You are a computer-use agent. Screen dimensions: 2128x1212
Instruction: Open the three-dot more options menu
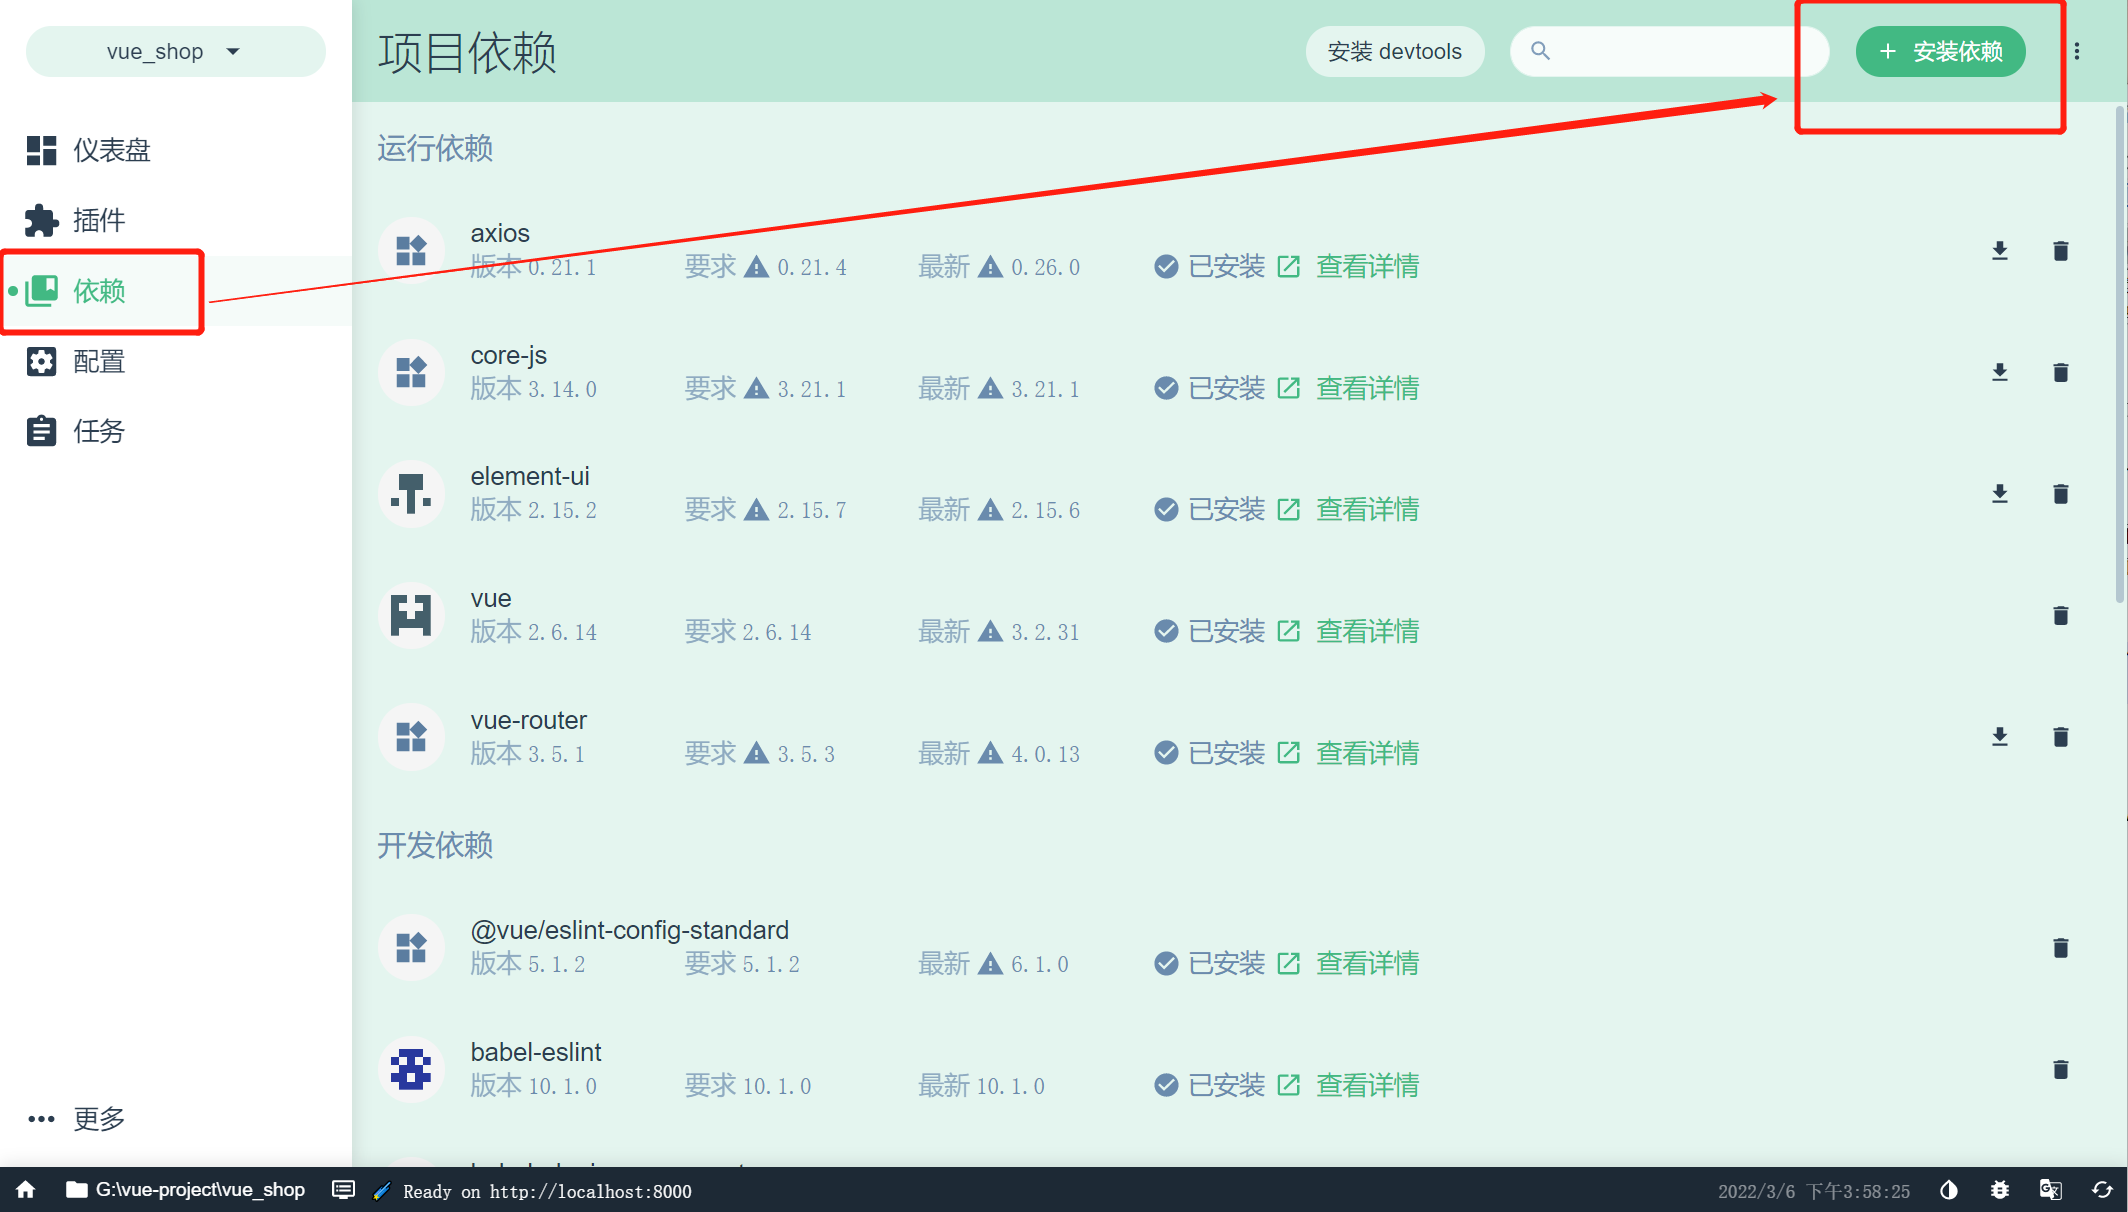[x=2077, y=52]
